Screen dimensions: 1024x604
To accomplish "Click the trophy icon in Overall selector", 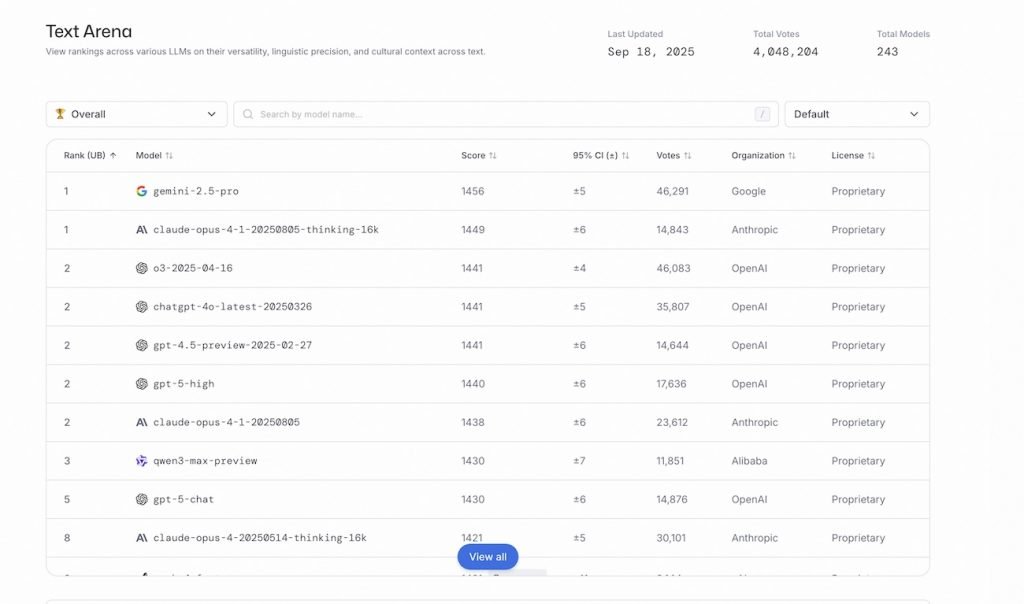I will [x=60, y=114].
